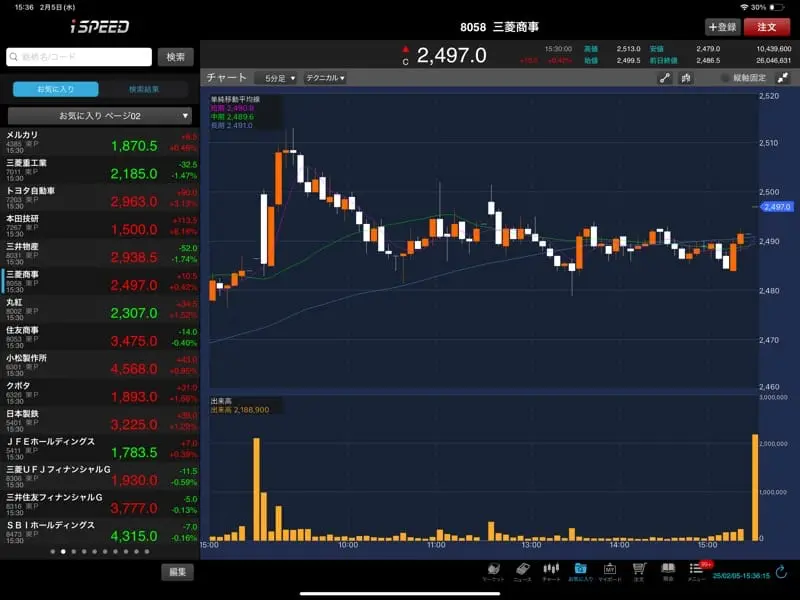The height and width of the screenshot is (600, 800).
Task: Select the お気に入り tab
Action: click(x=55, y=89)
